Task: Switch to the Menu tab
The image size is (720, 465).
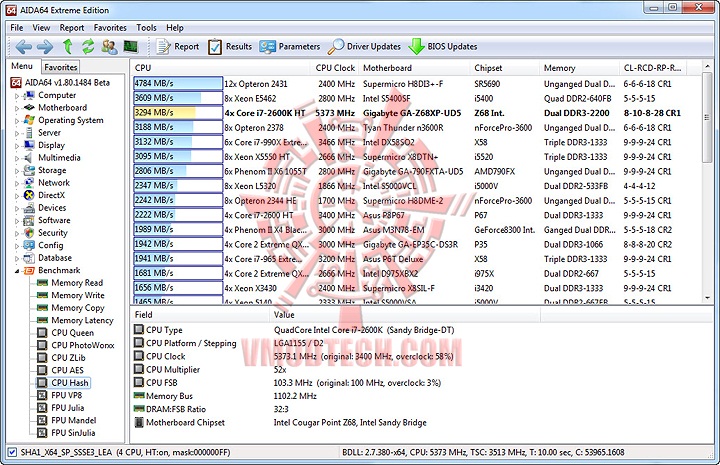Action: click(22, 66)
